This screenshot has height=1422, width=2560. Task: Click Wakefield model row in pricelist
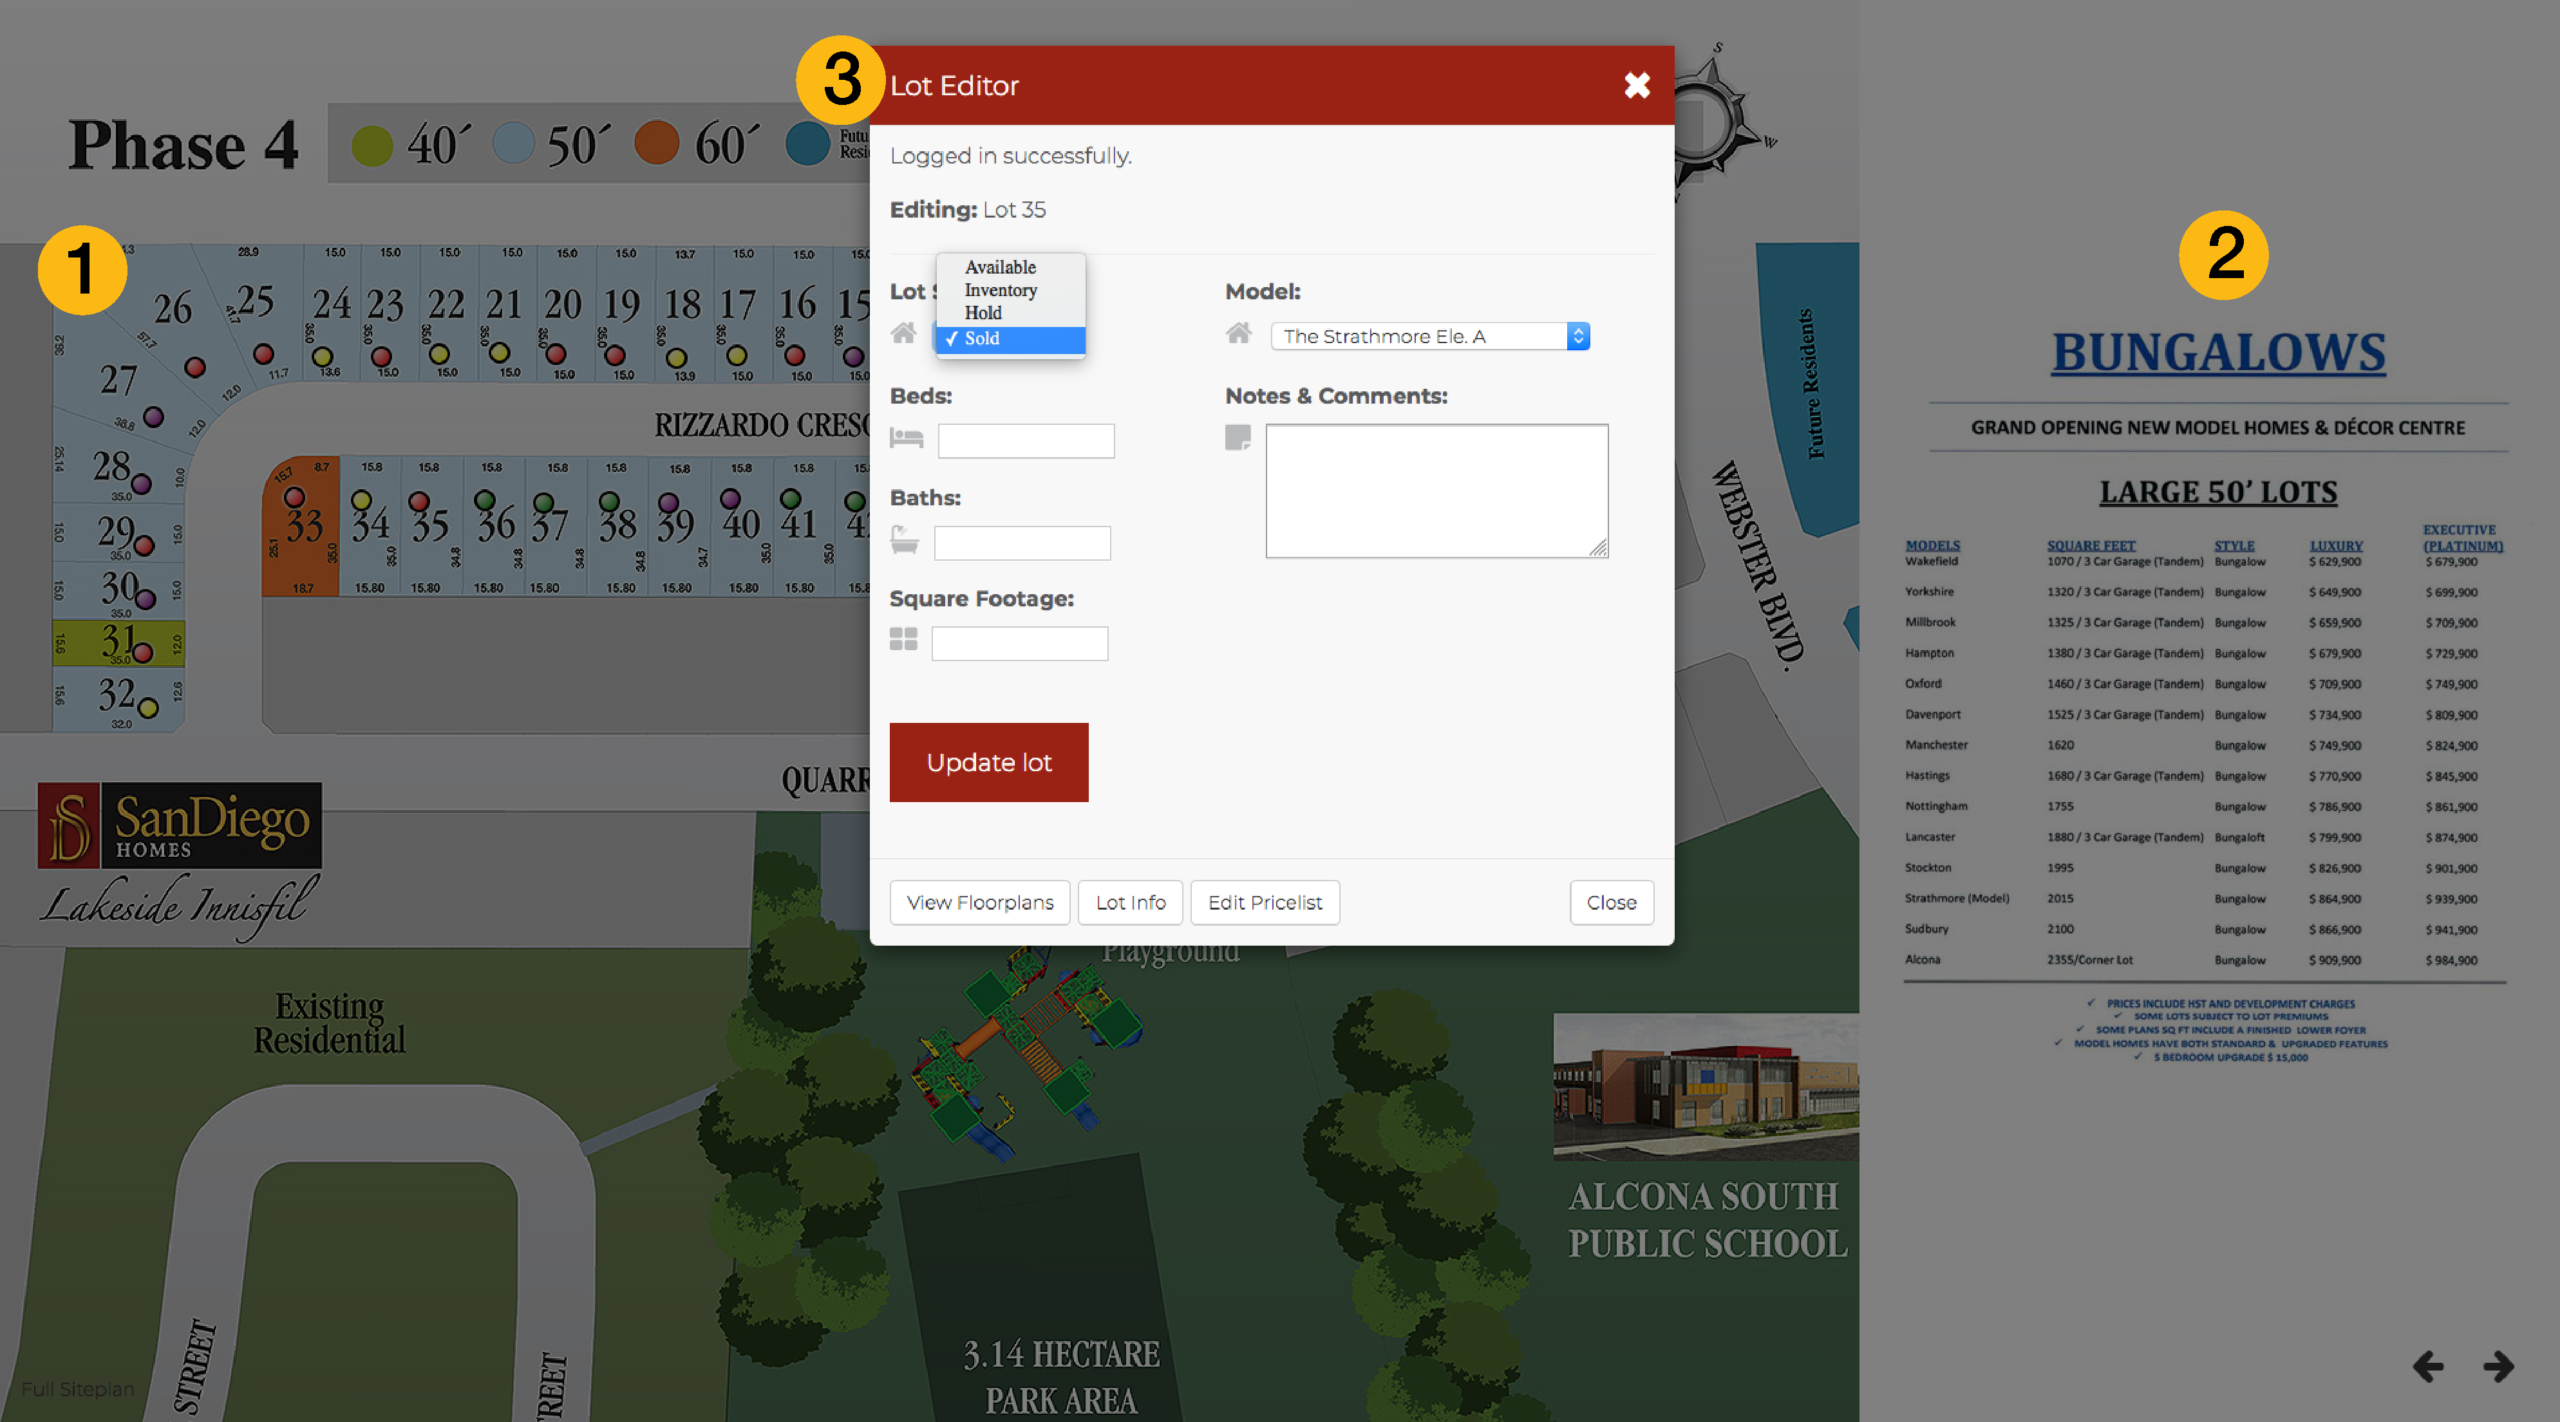2190,562
